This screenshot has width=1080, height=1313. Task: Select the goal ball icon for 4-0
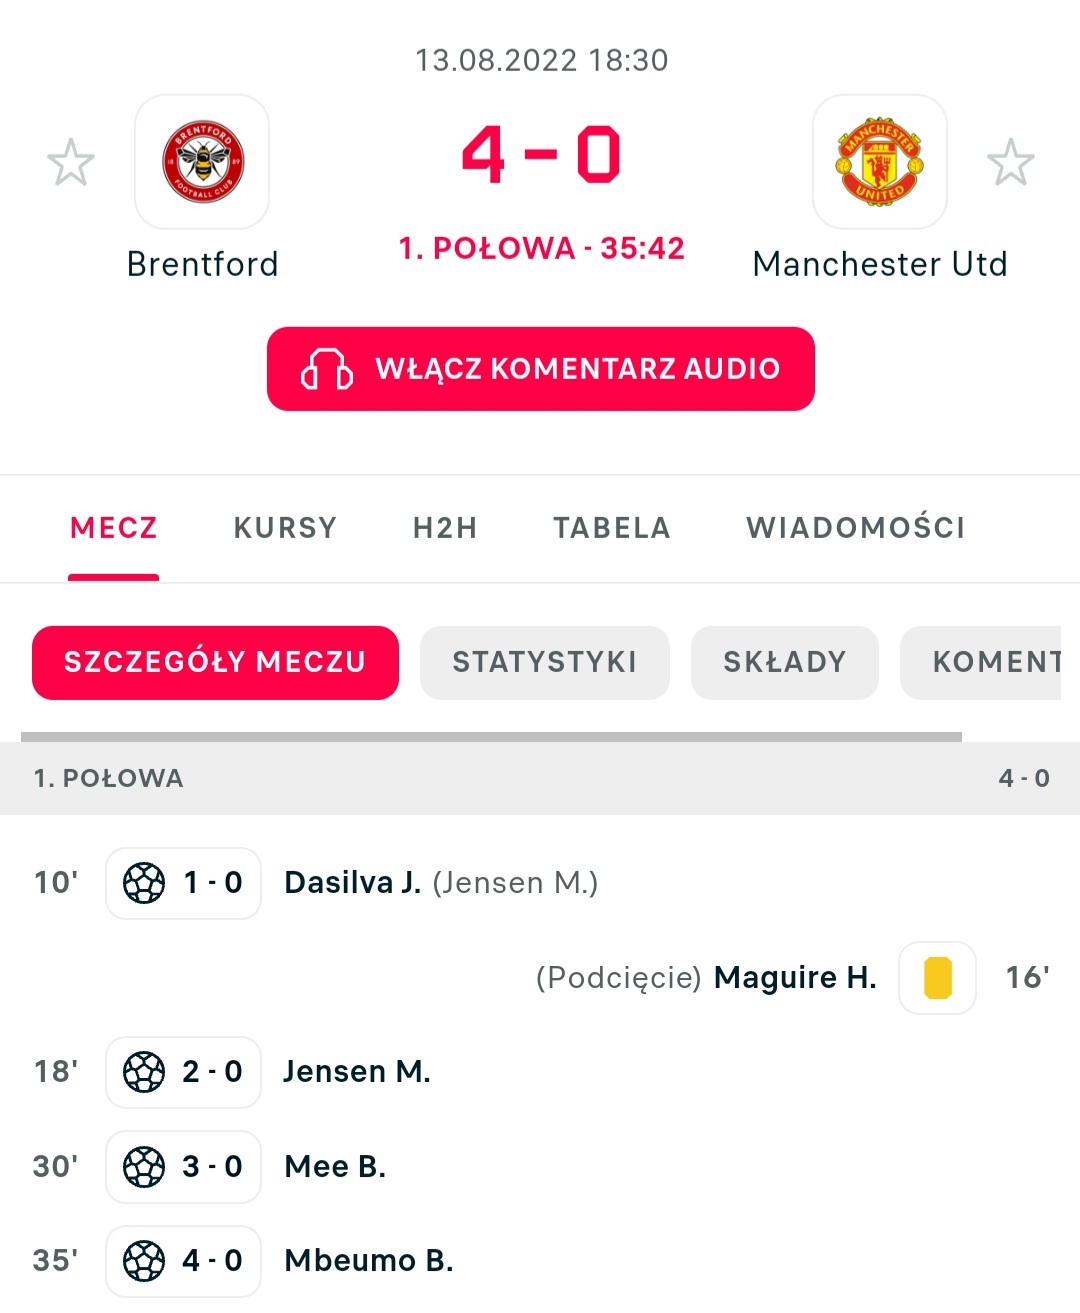tap(144, 1261)
